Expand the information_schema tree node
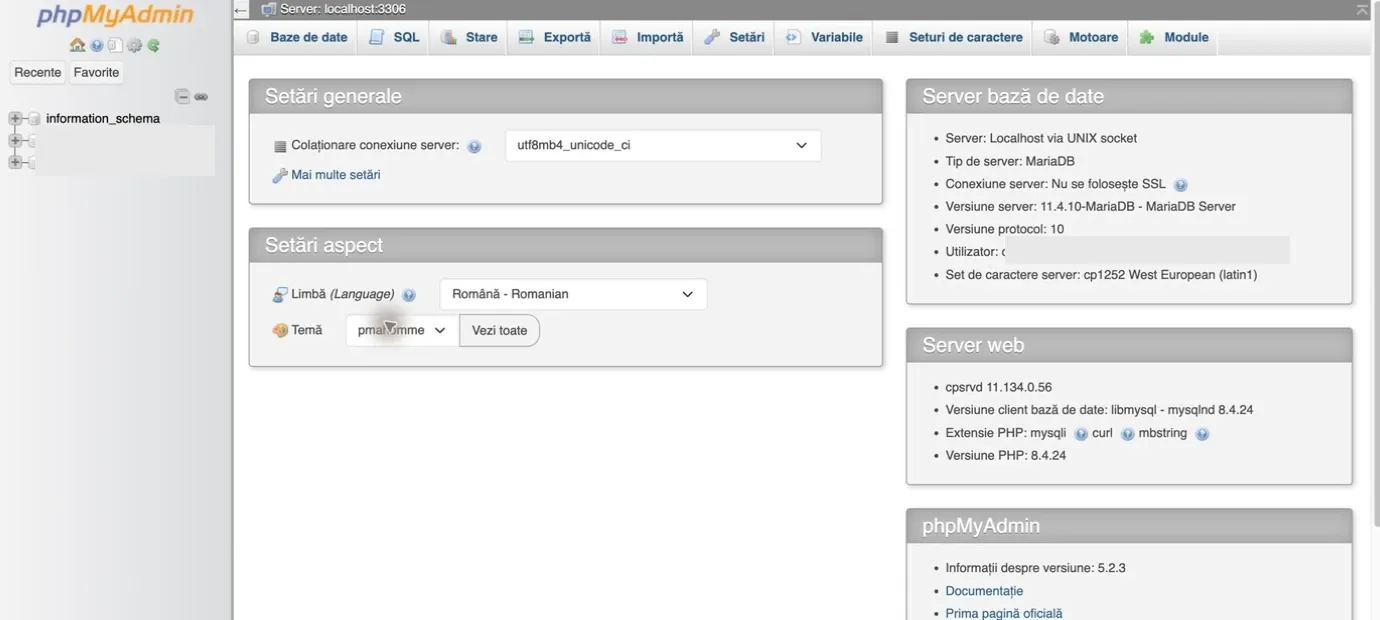The image size is (1380, 620). (15, 119)
